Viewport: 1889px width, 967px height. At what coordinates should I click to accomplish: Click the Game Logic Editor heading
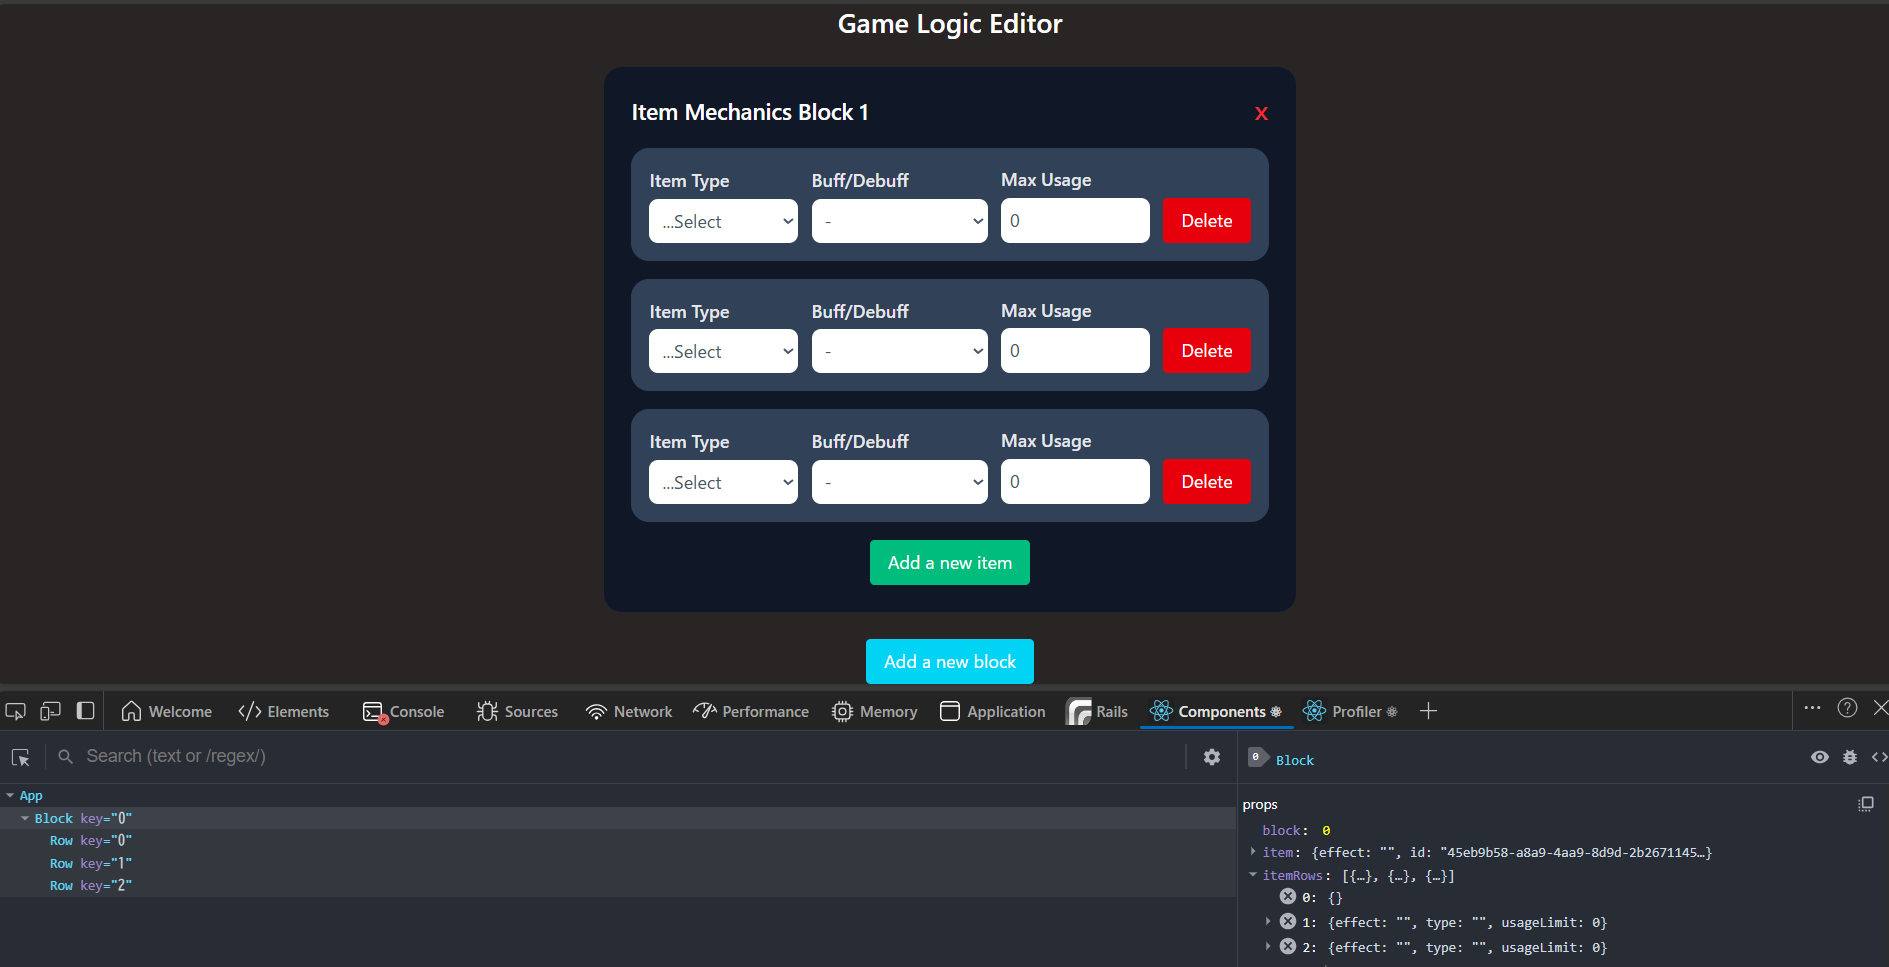click(x=949, y=24)
